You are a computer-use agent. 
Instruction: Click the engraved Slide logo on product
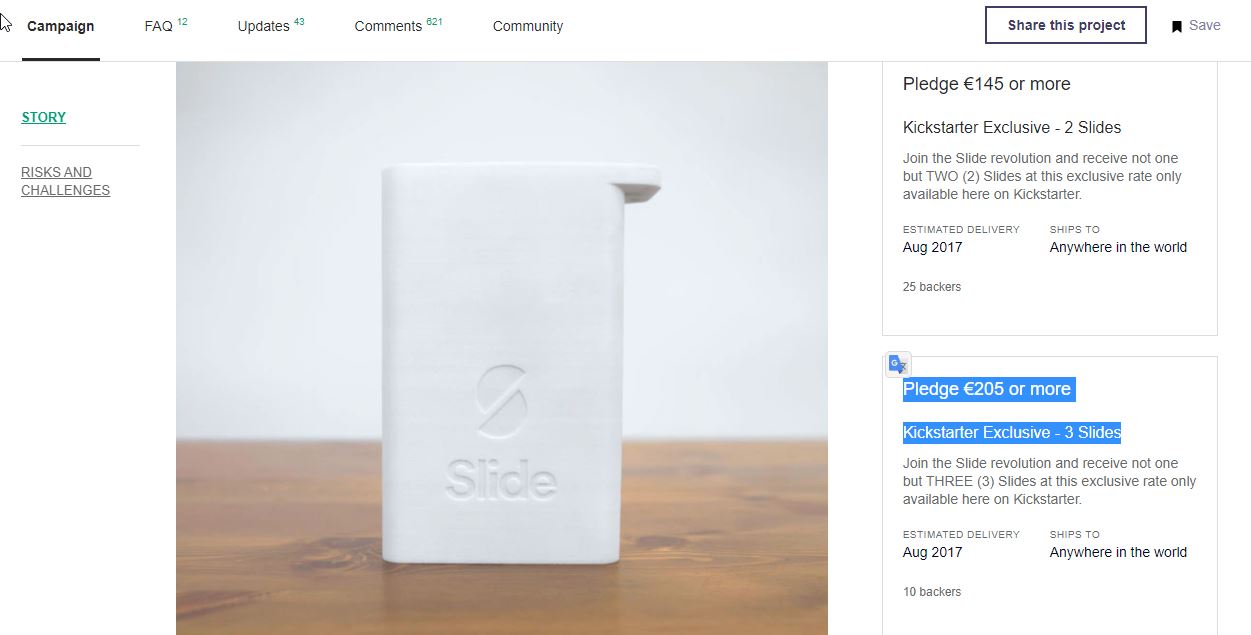pos(502,433)
